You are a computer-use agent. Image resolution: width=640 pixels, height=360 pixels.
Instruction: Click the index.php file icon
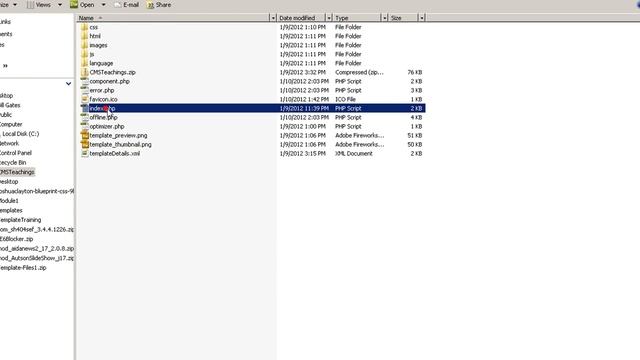pos(84,108)
